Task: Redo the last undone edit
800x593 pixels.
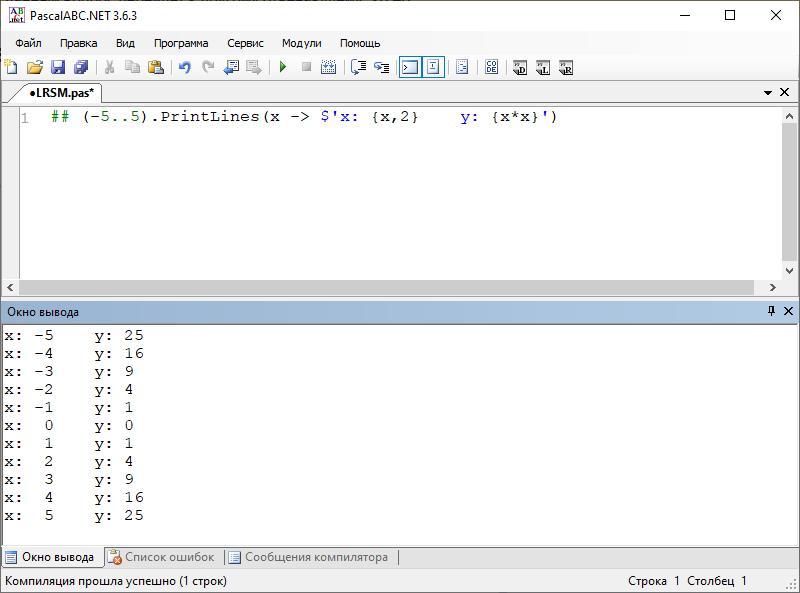Action: (x=208, y=67)
